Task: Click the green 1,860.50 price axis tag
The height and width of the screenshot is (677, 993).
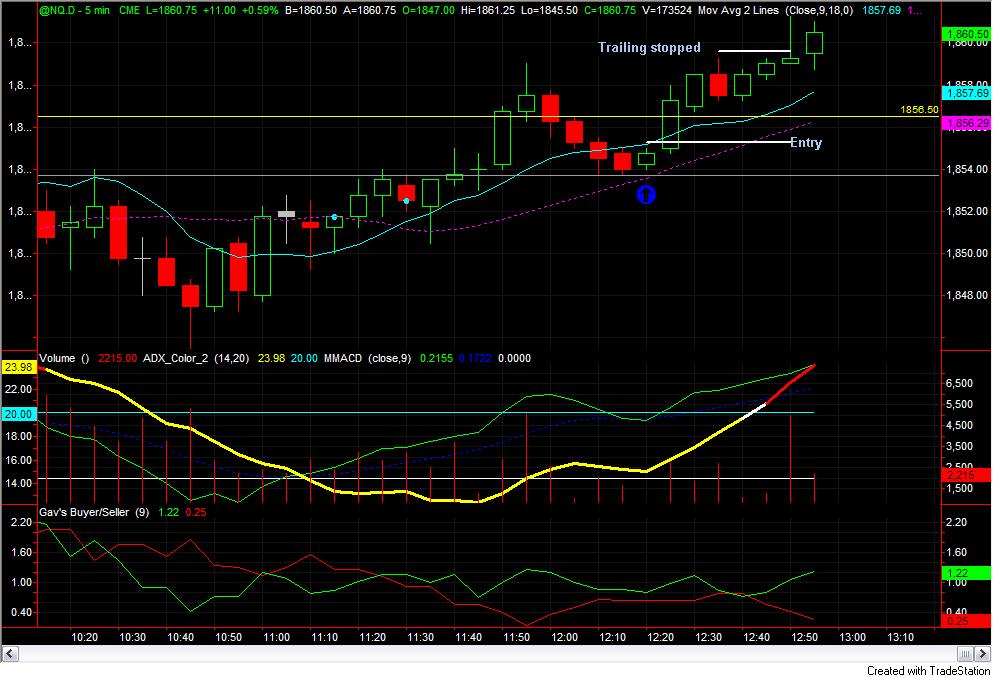Action: 966,34
